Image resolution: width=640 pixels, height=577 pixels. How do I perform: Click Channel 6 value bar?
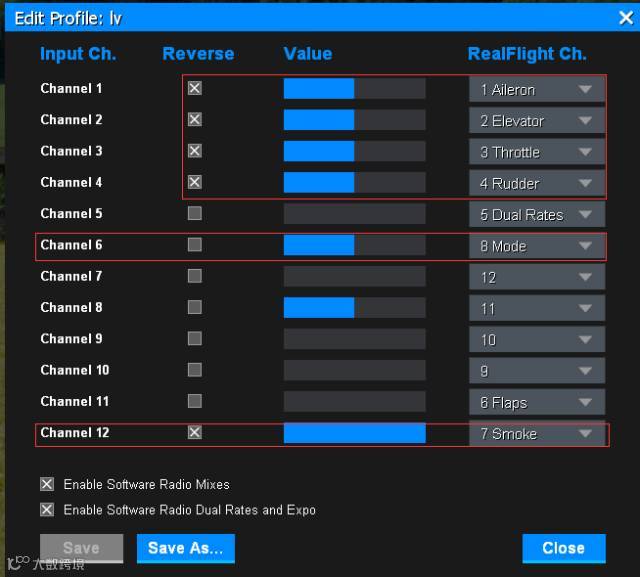click(354, 245)
